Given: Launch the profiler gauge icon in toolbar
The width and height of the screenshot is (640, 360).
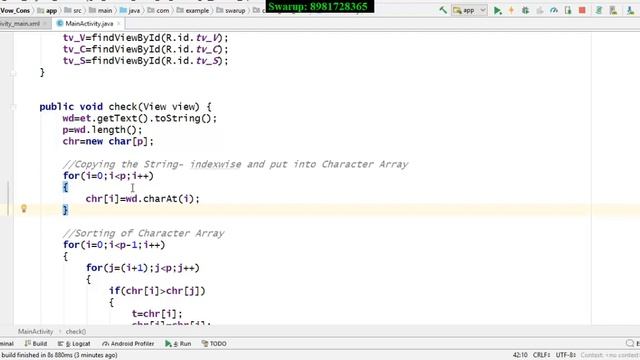Looking at the screenshot, I should tap(553, 11).
